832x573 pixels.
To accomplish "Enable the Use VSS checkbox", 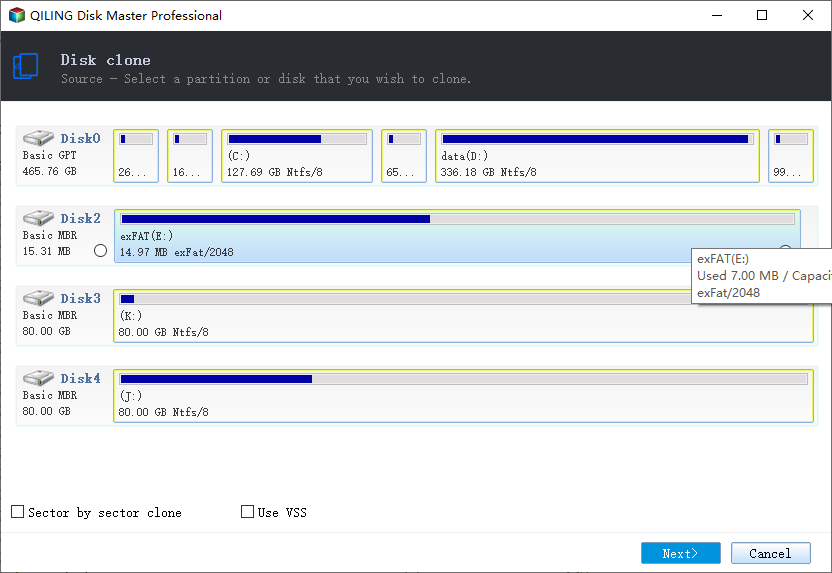I will click(x=247, y=511).
